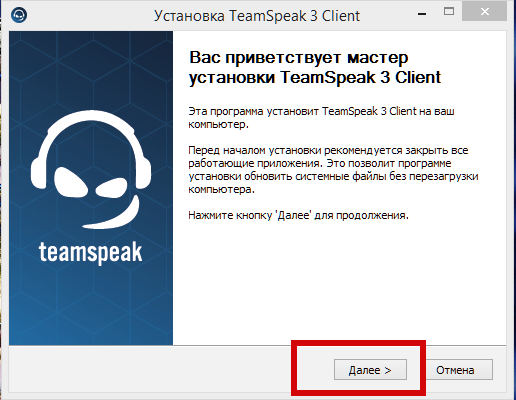The height and width of the screenshot is (400, 516).
Task: Click the paragraph starting Эта программа установит
Action: [x=321, y=118]
